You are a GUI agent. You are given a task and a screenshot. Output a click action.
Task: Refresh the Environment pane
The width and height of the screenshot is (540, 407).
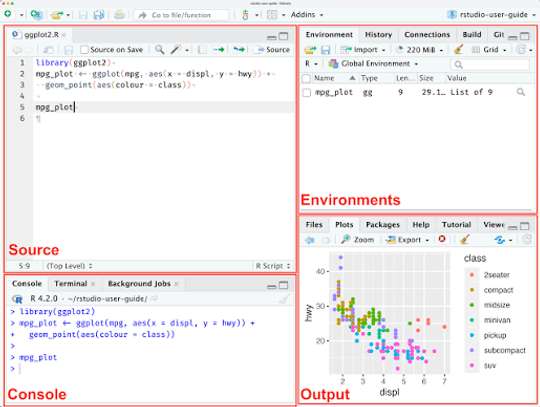click(x=522, y=50)
